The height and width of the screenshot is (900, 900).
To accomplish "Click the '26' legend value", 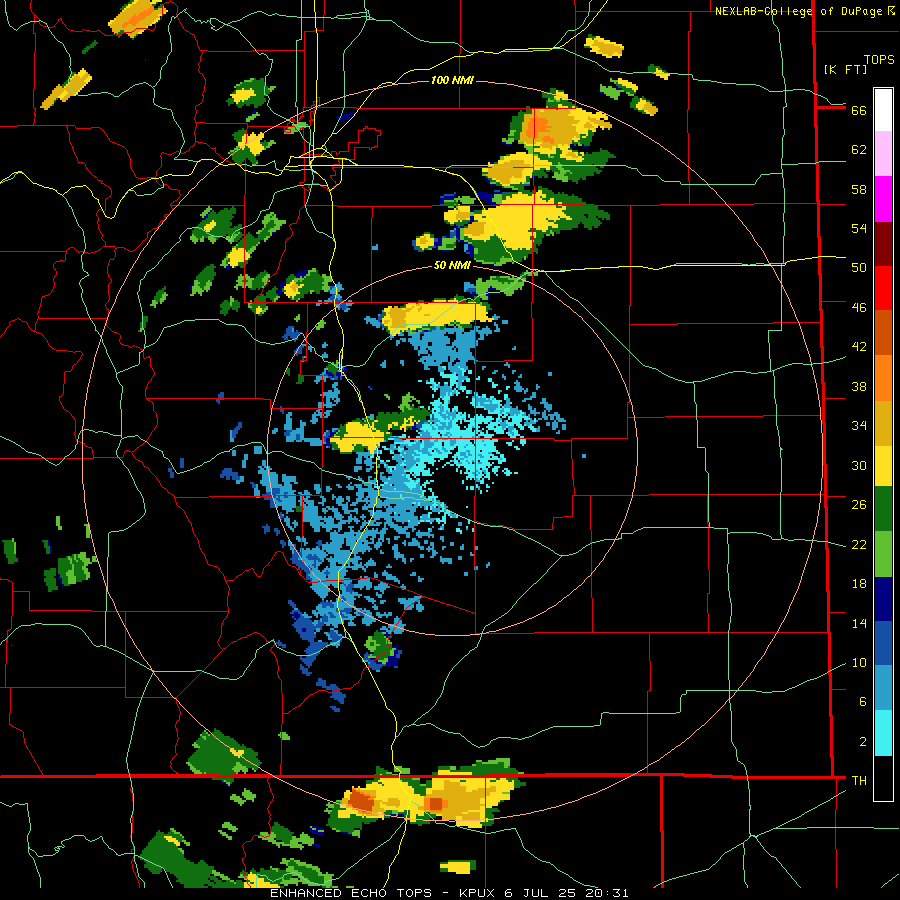I will (859, 505).
